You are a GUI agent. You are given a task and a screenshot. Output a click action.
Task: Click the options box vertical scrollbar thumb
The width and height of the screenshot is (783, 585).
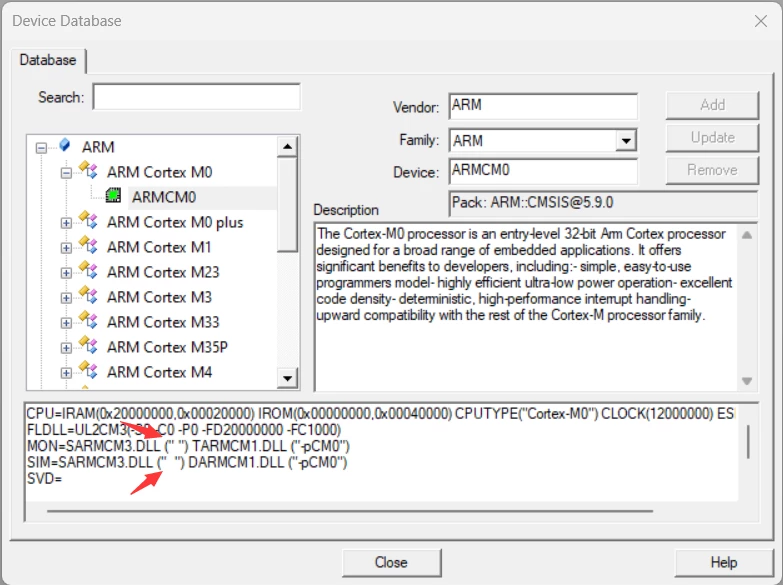point(748,441)
